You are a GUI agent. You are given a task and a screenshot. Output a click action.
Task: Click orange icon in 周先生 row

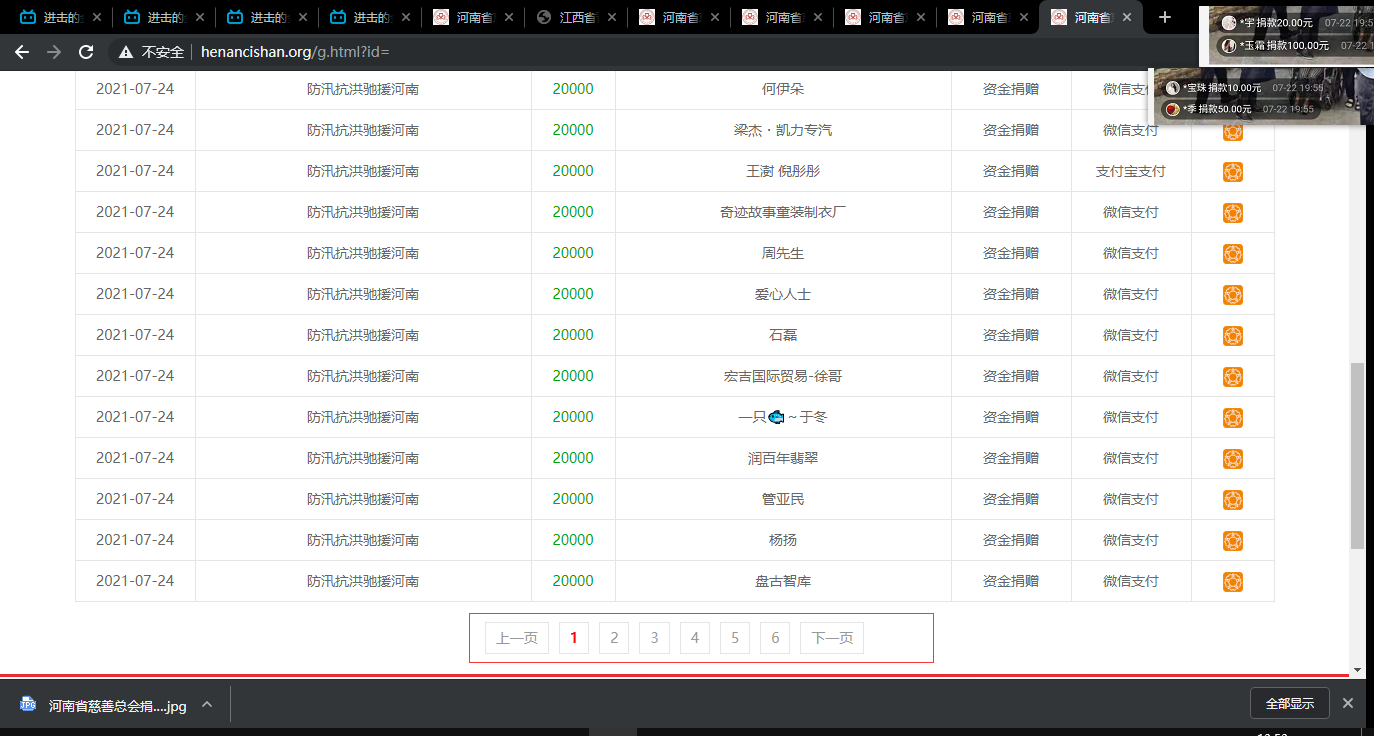click(1233, 254)
